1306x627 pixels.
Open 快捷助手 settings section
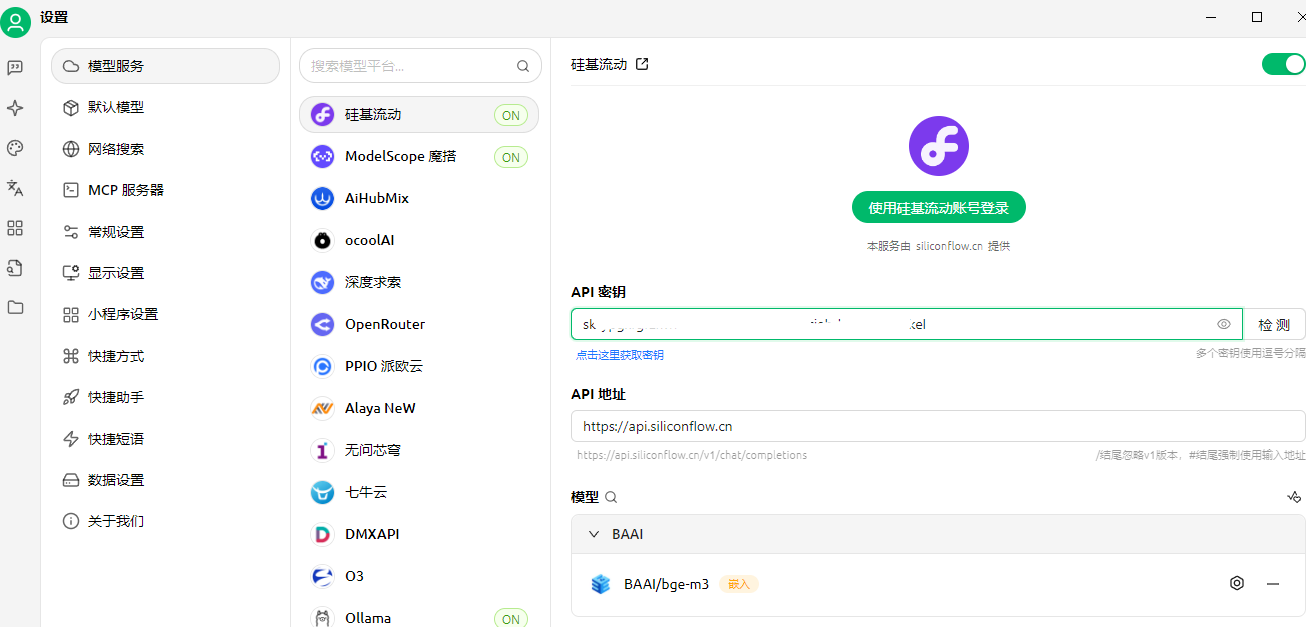click(165, 397)
